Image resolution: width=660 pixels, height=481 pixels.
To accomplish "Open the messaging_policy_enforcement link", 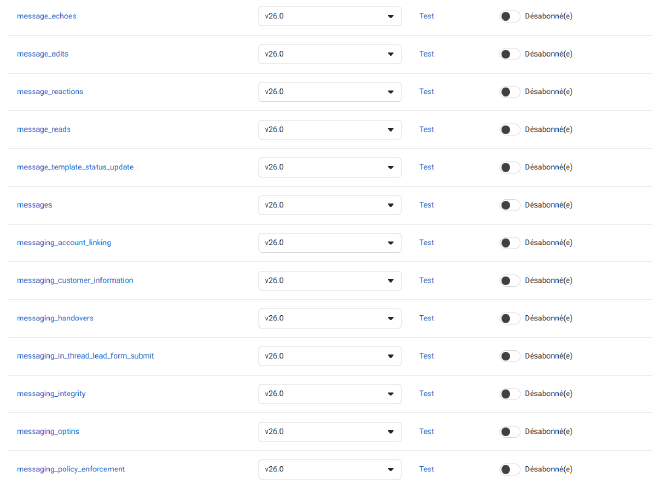I will pos(71,469).
